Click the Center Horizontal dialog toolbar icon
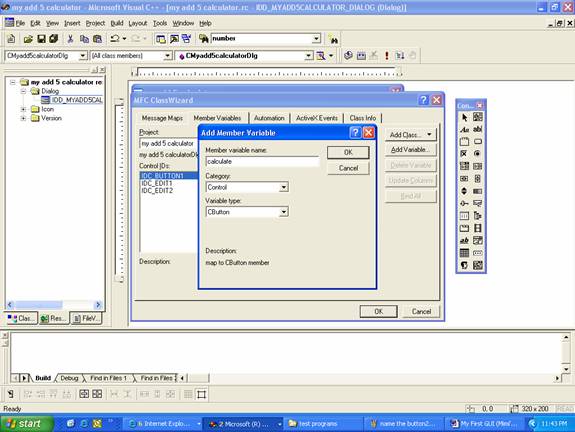 click(97, 394)
